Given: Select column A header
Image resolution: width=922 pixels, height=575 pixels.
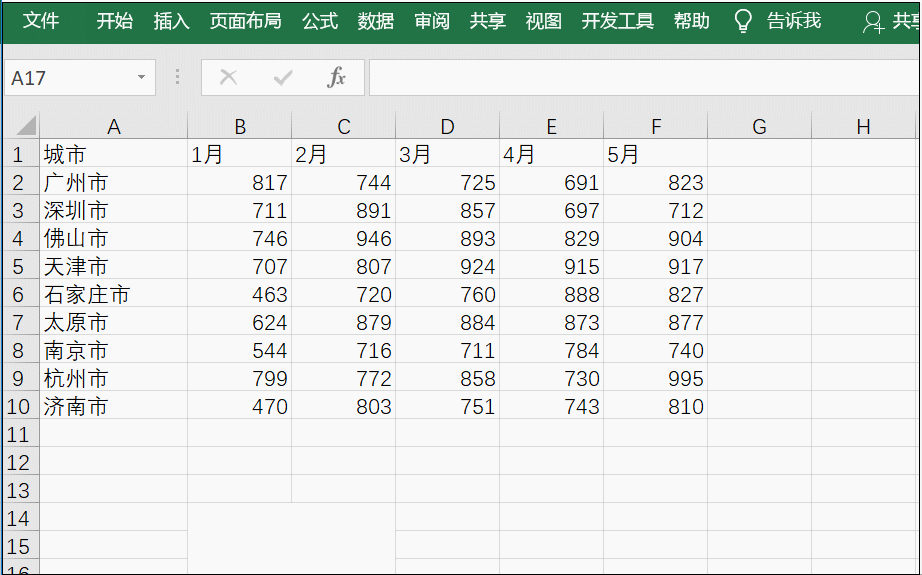Looking at the screenshot, I should (113, 126).
